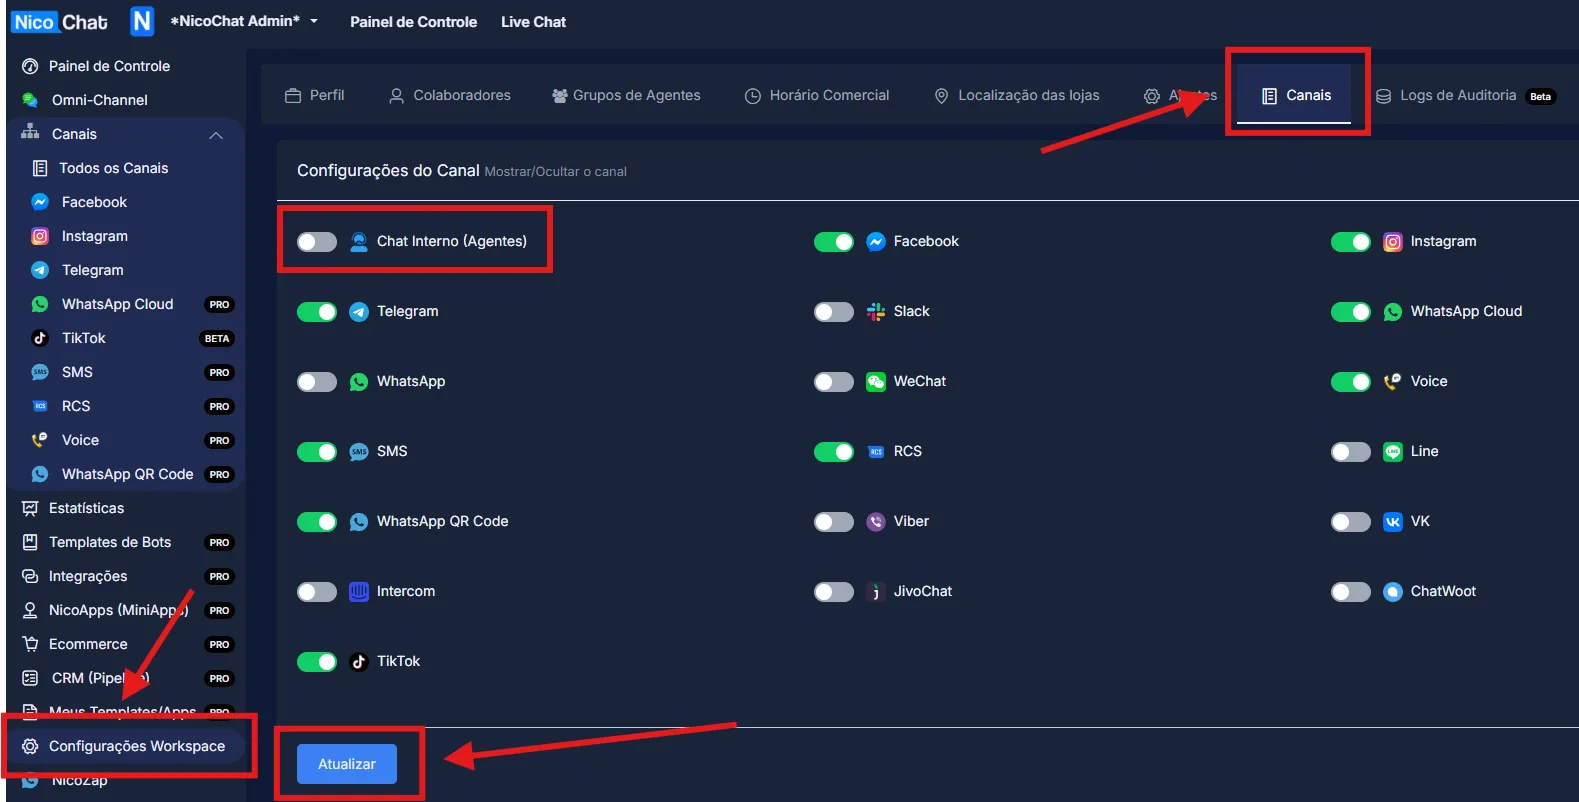Enable the Intercom channel toggle
Image resolution: width=1579 pixels, height=802 pixels.
(x=317, y=592)
